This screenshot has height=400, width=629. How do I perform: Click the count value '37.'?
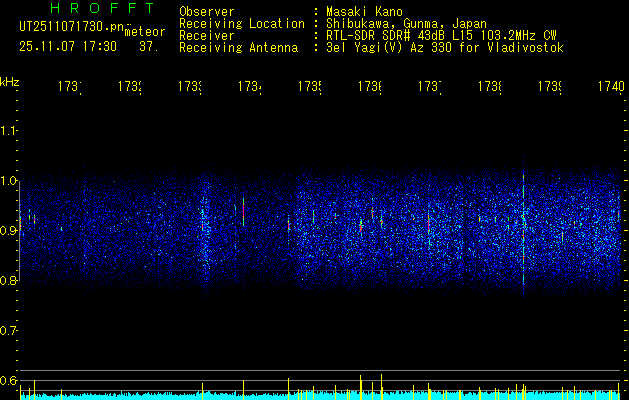[149, 47]
